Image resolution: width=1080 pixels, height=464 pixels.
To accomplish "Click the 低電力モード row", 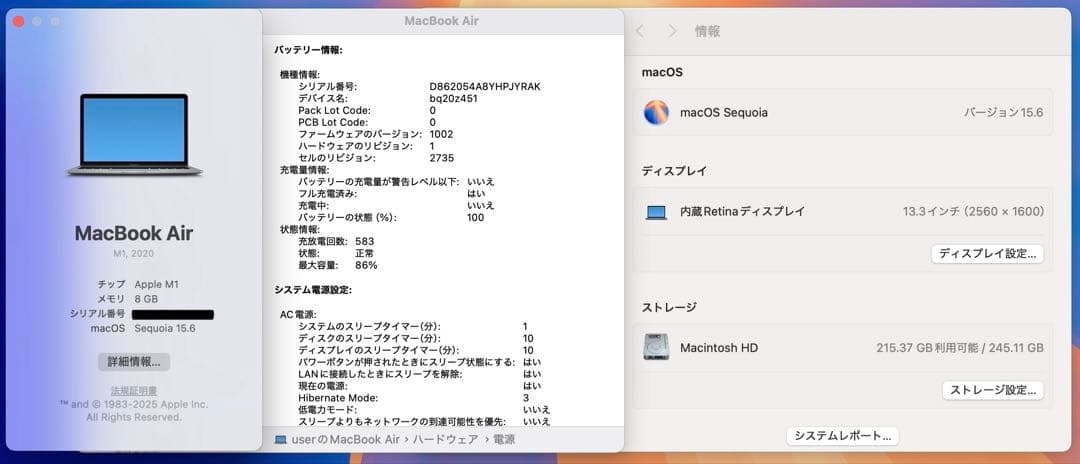I will (x=424, y=409).
